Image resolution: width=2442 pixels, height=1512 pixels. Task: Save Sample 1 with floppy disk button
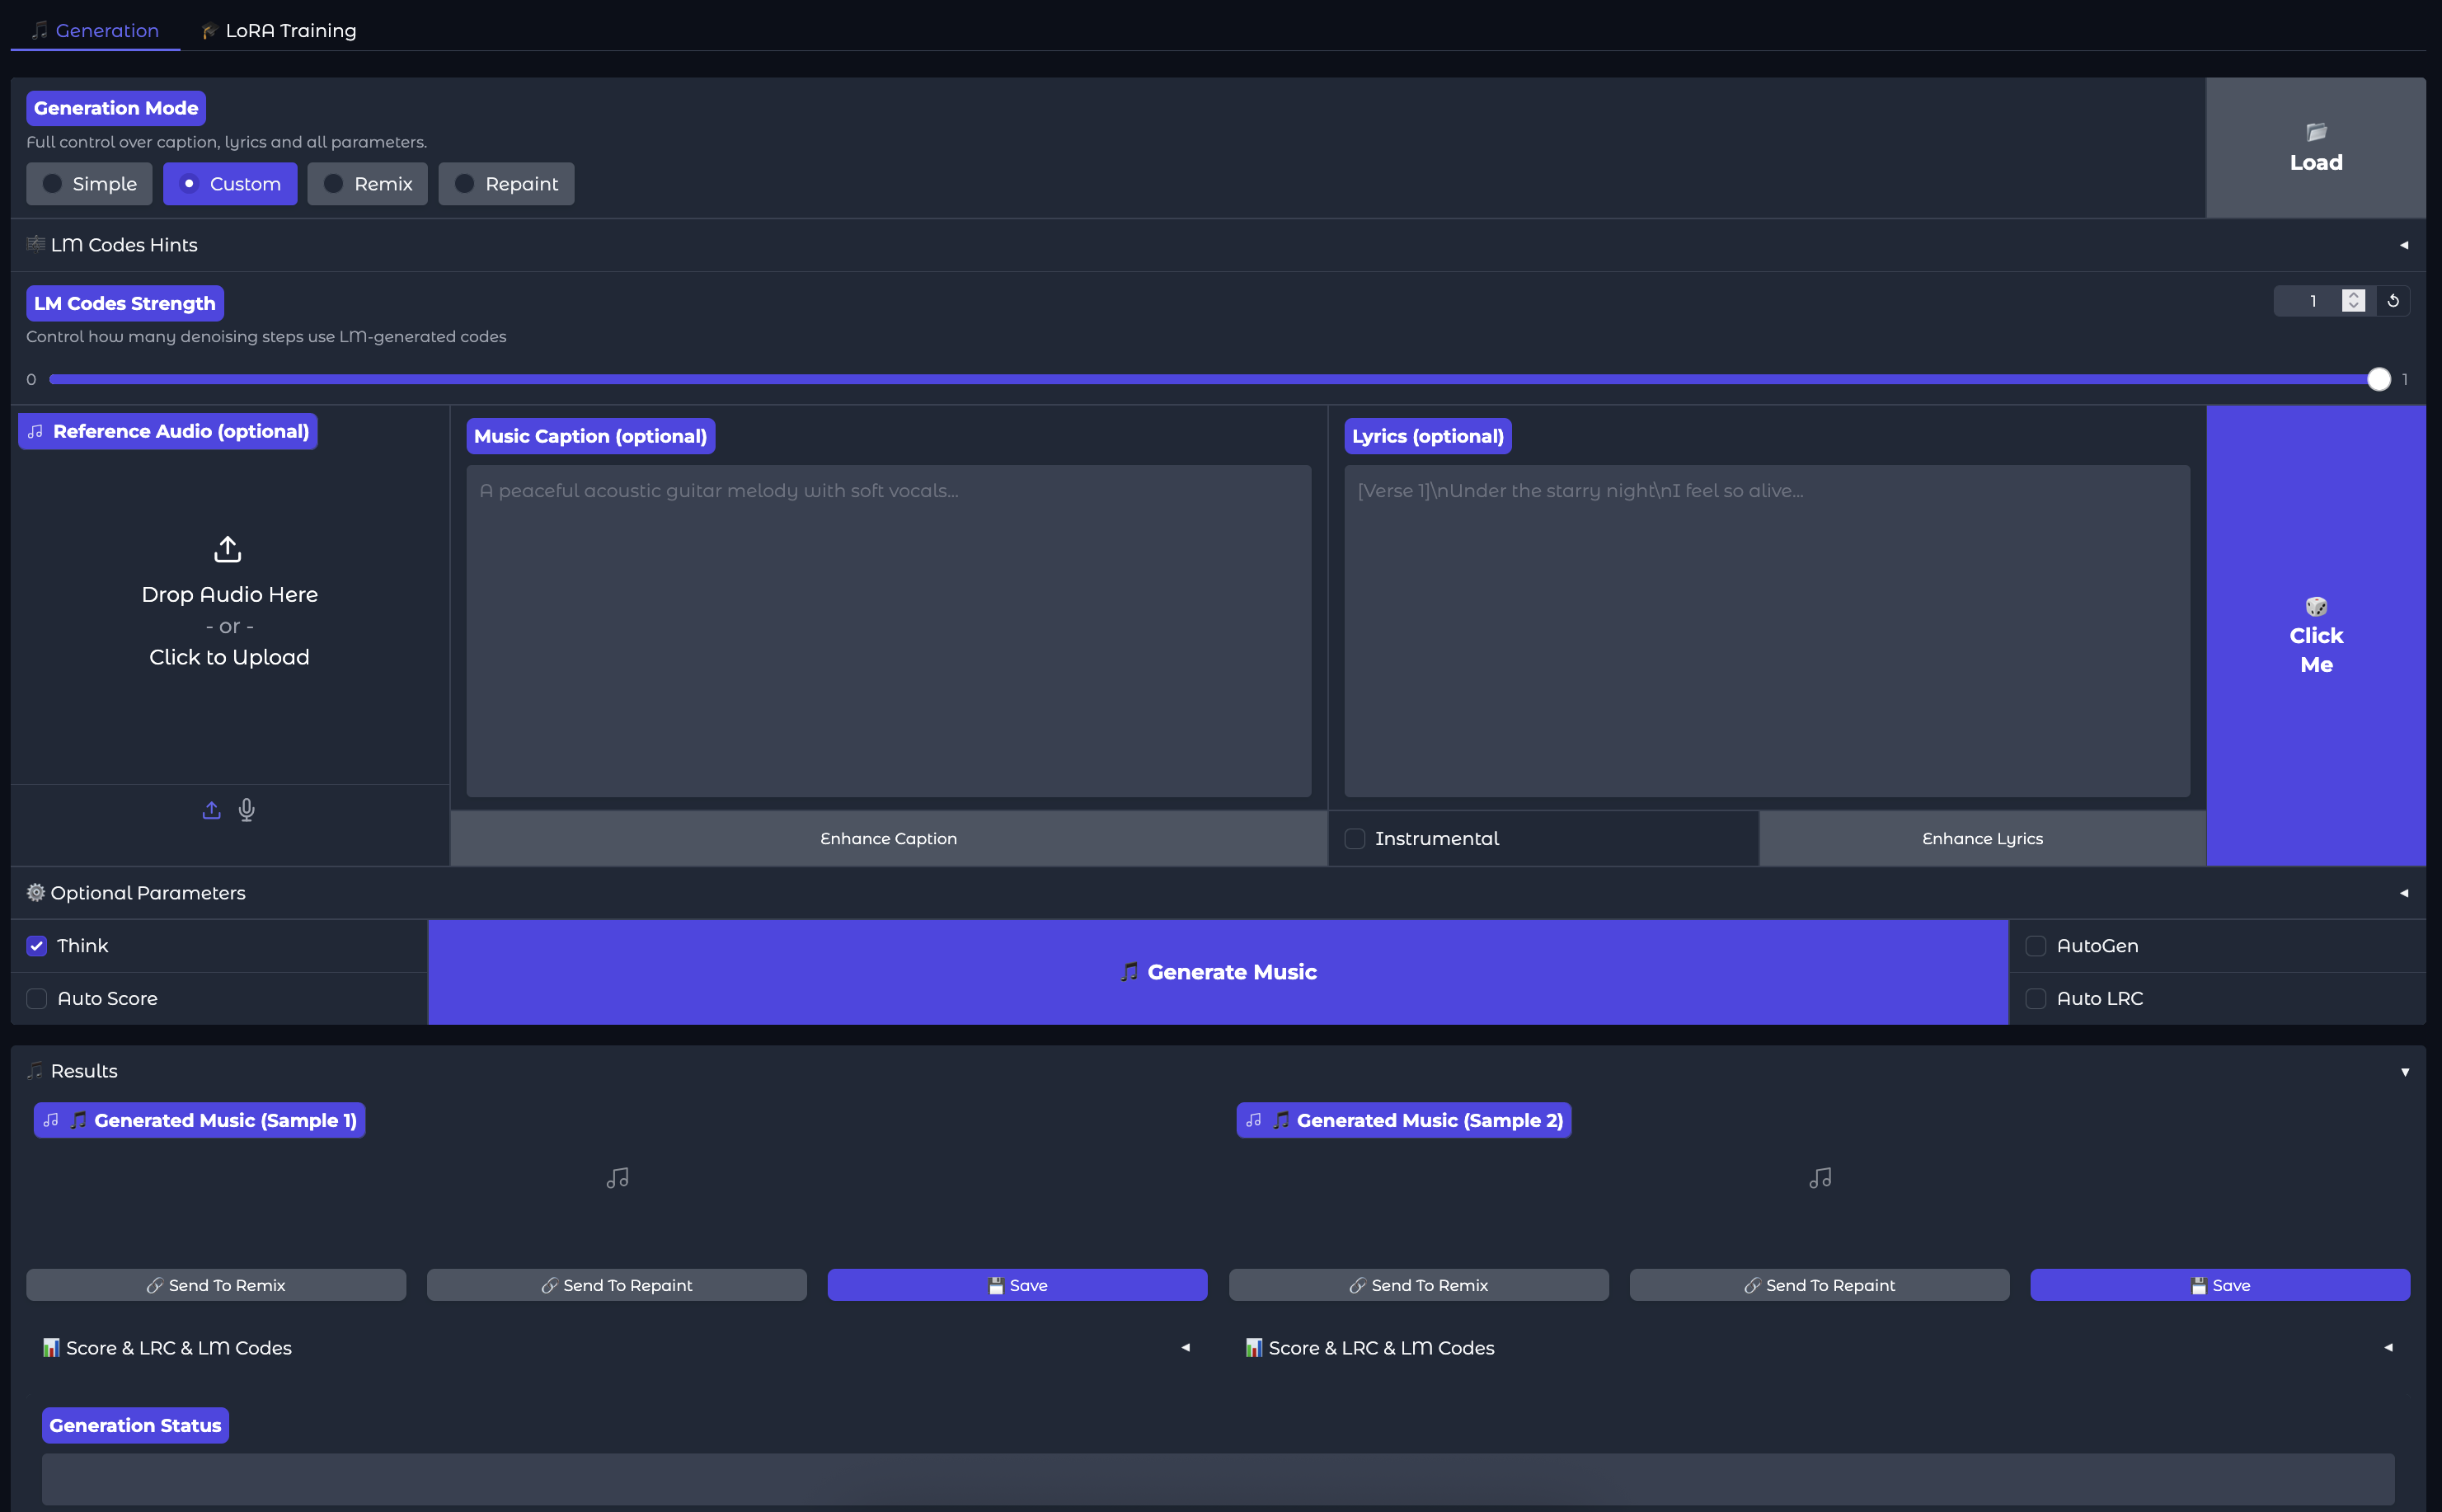1017,1285
